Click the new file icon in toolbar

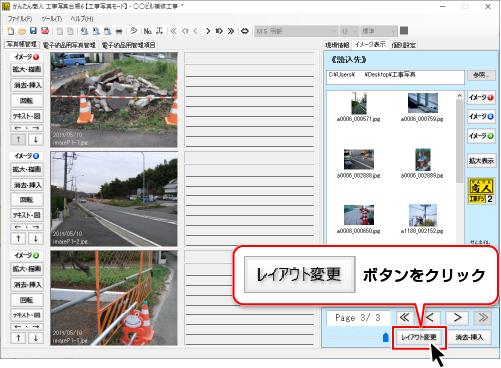pos(11,31)
